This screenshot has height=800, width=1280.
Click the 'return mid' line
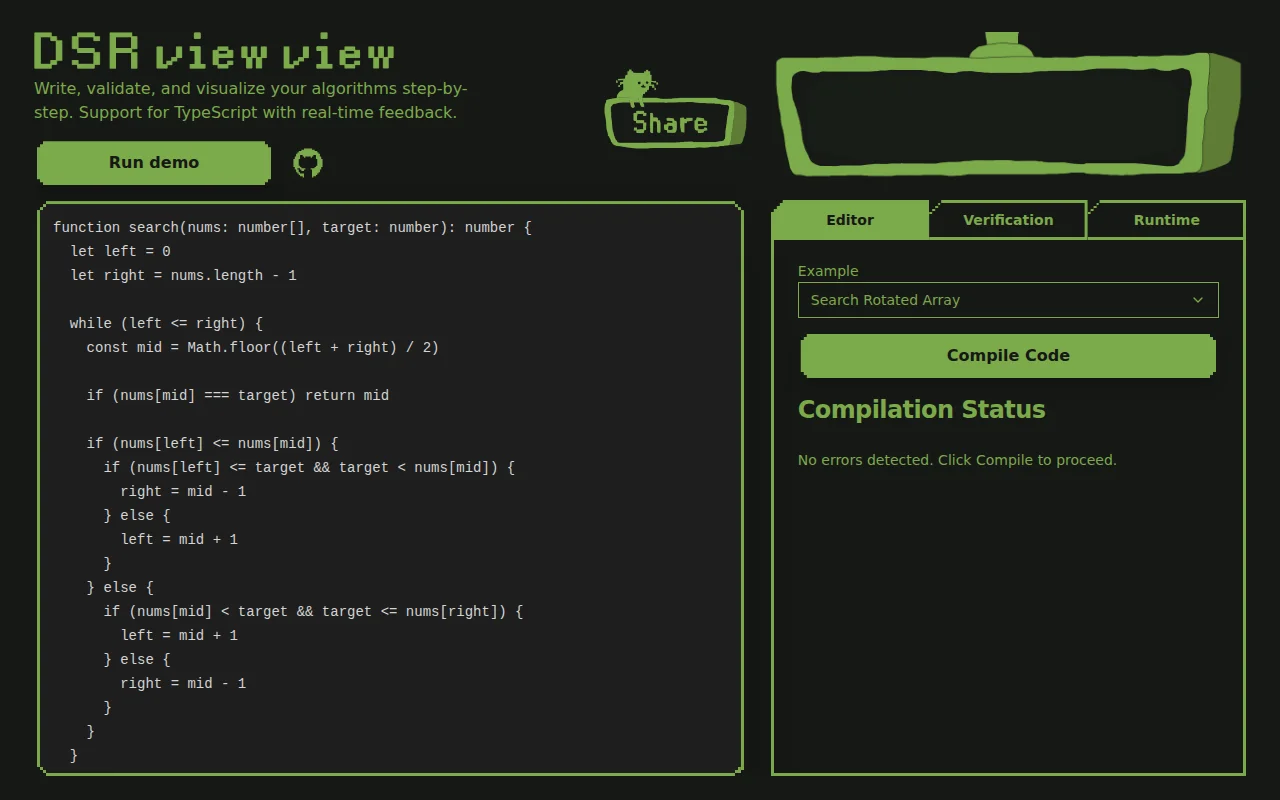(x=238, y=395)
